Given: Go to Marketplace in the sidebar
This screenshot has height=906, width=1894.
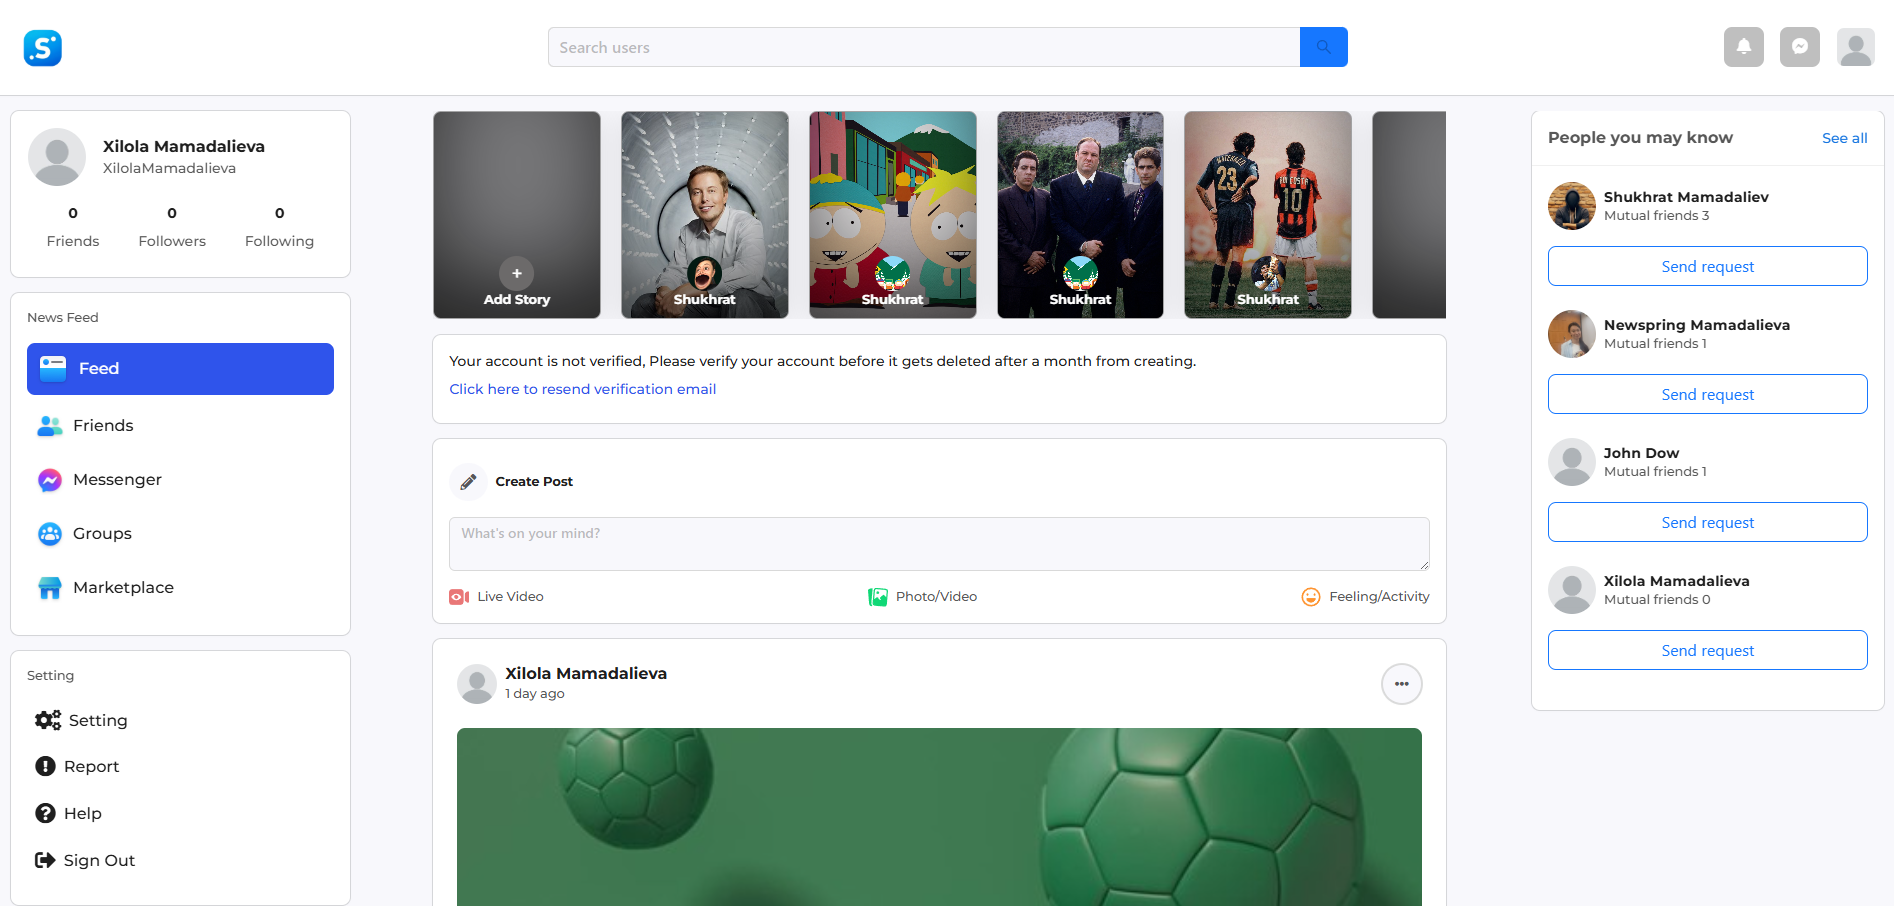Looking at the screenshot, I should point(123,588).
